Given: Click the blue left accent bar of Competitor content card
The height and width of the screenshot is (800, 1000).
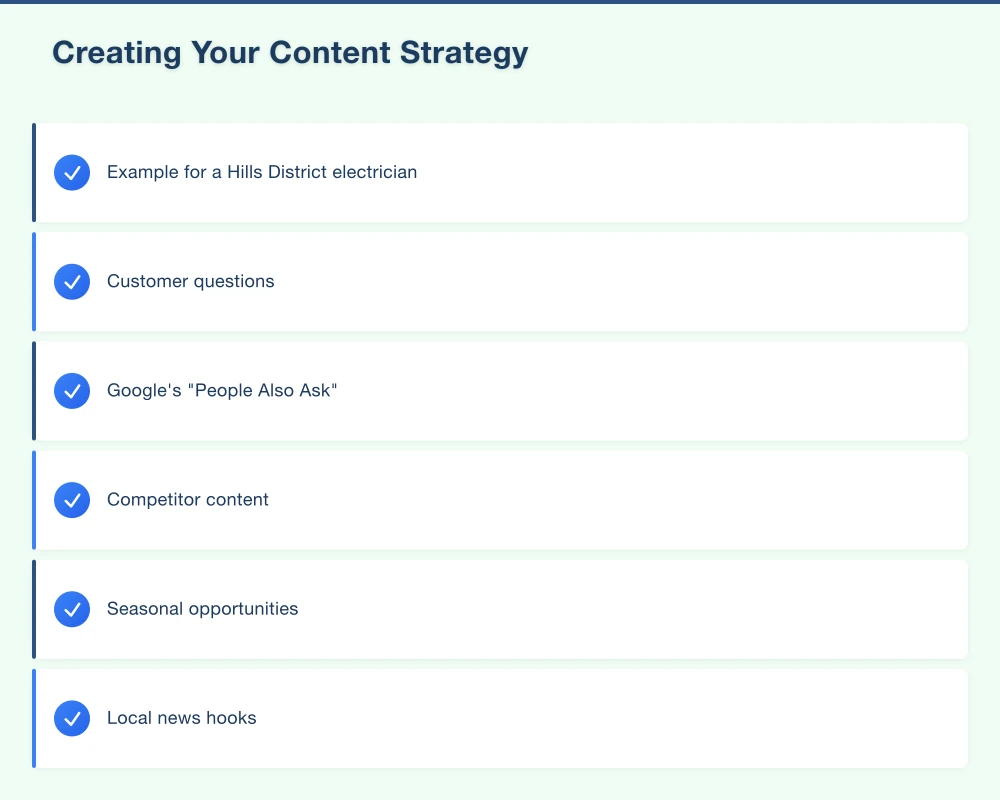Looking at the screenshot, I should pyautogui.click(x=34, y=500).
